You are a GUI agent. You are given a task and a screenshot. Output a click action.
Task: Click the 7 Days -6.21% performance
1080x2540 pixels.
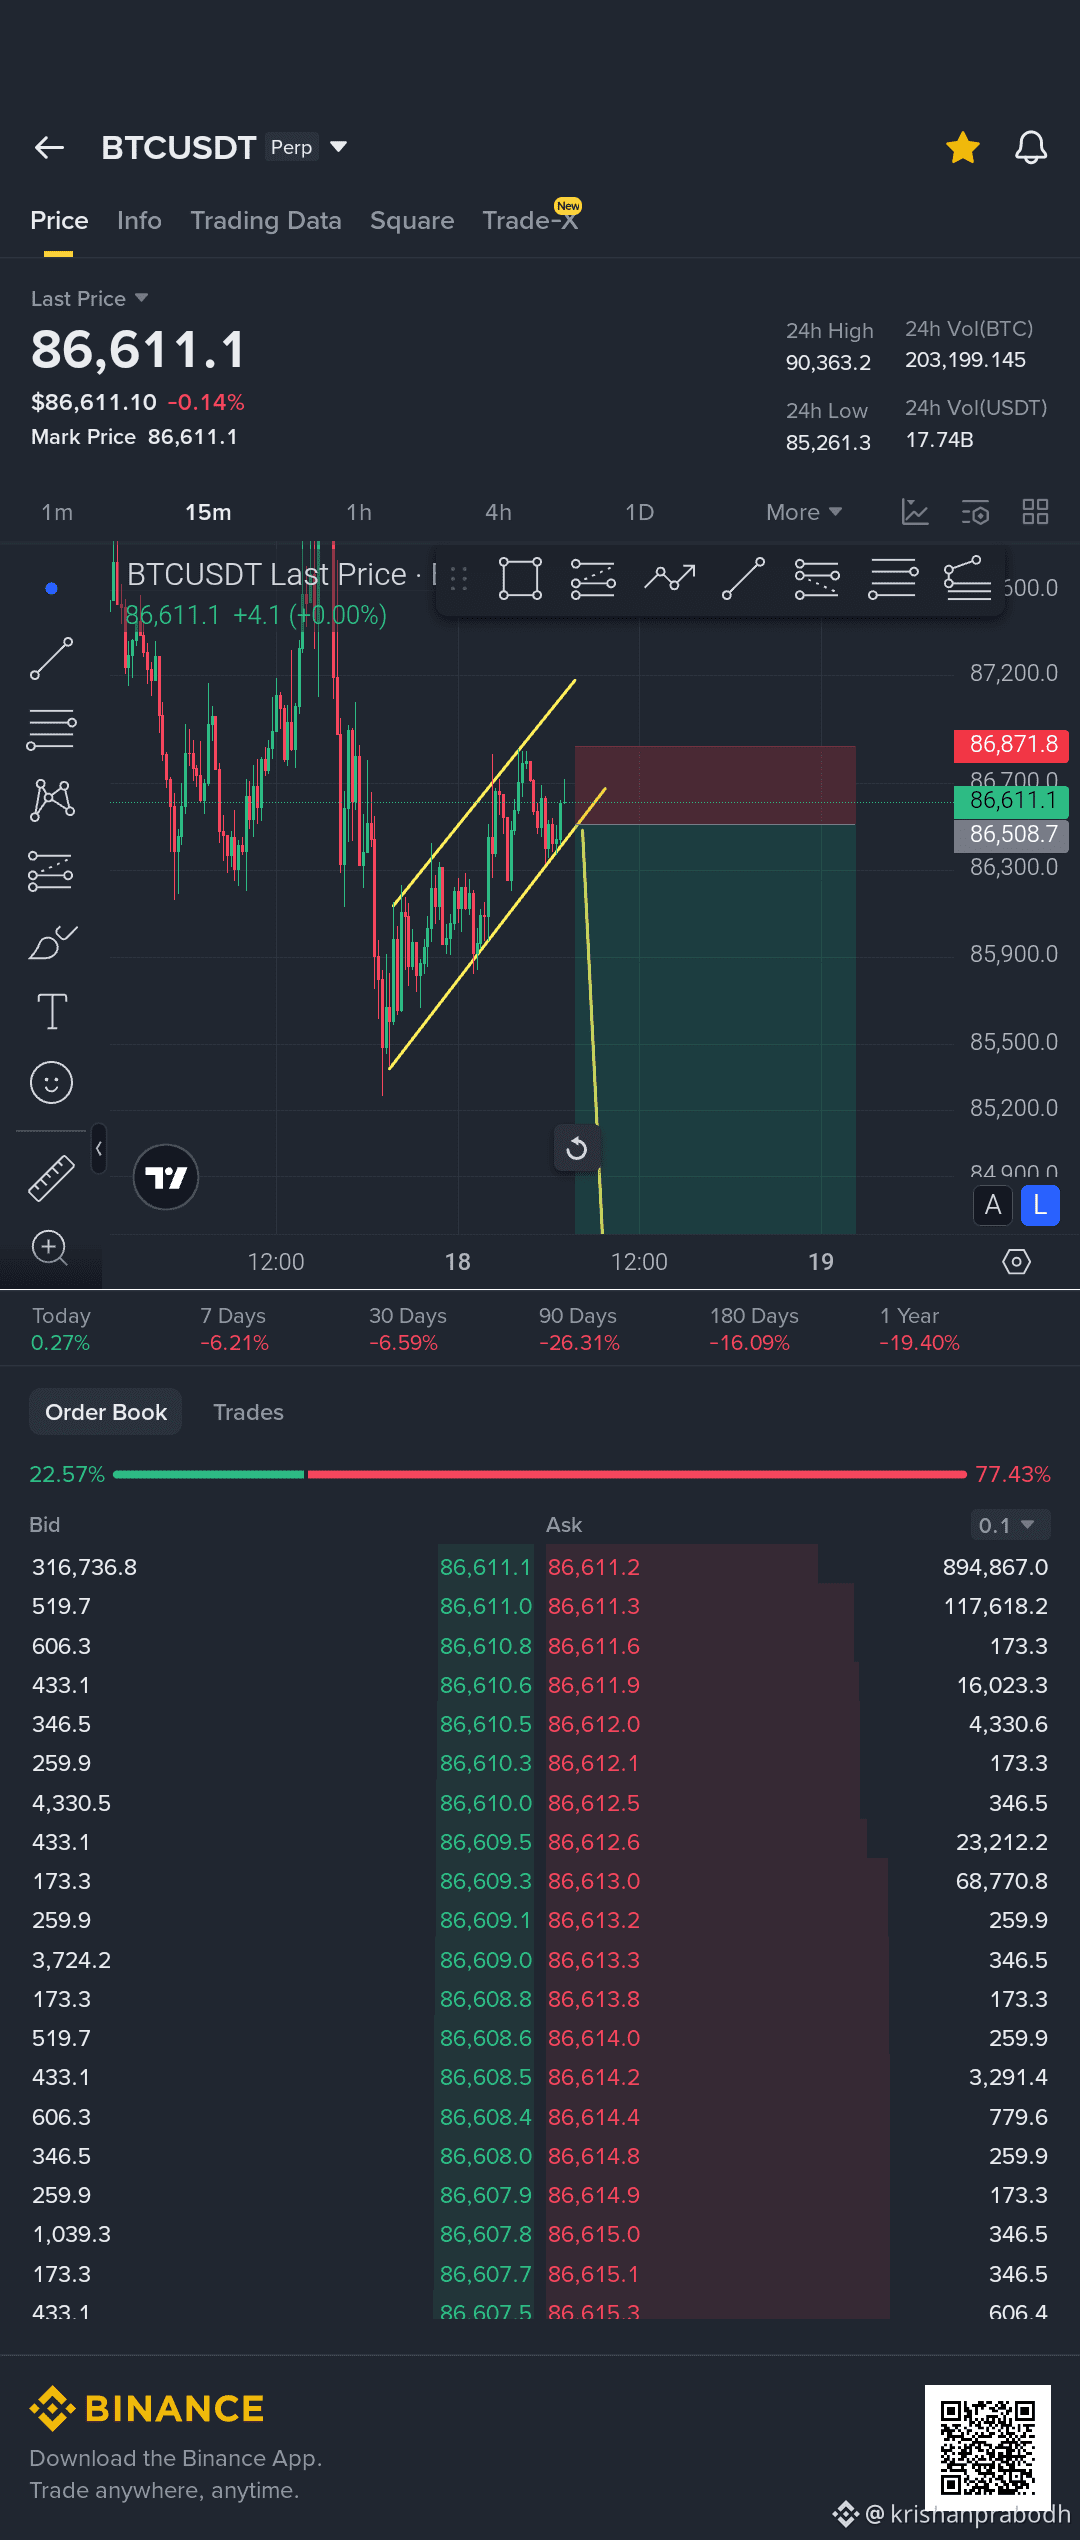[x=234, y=1329]
